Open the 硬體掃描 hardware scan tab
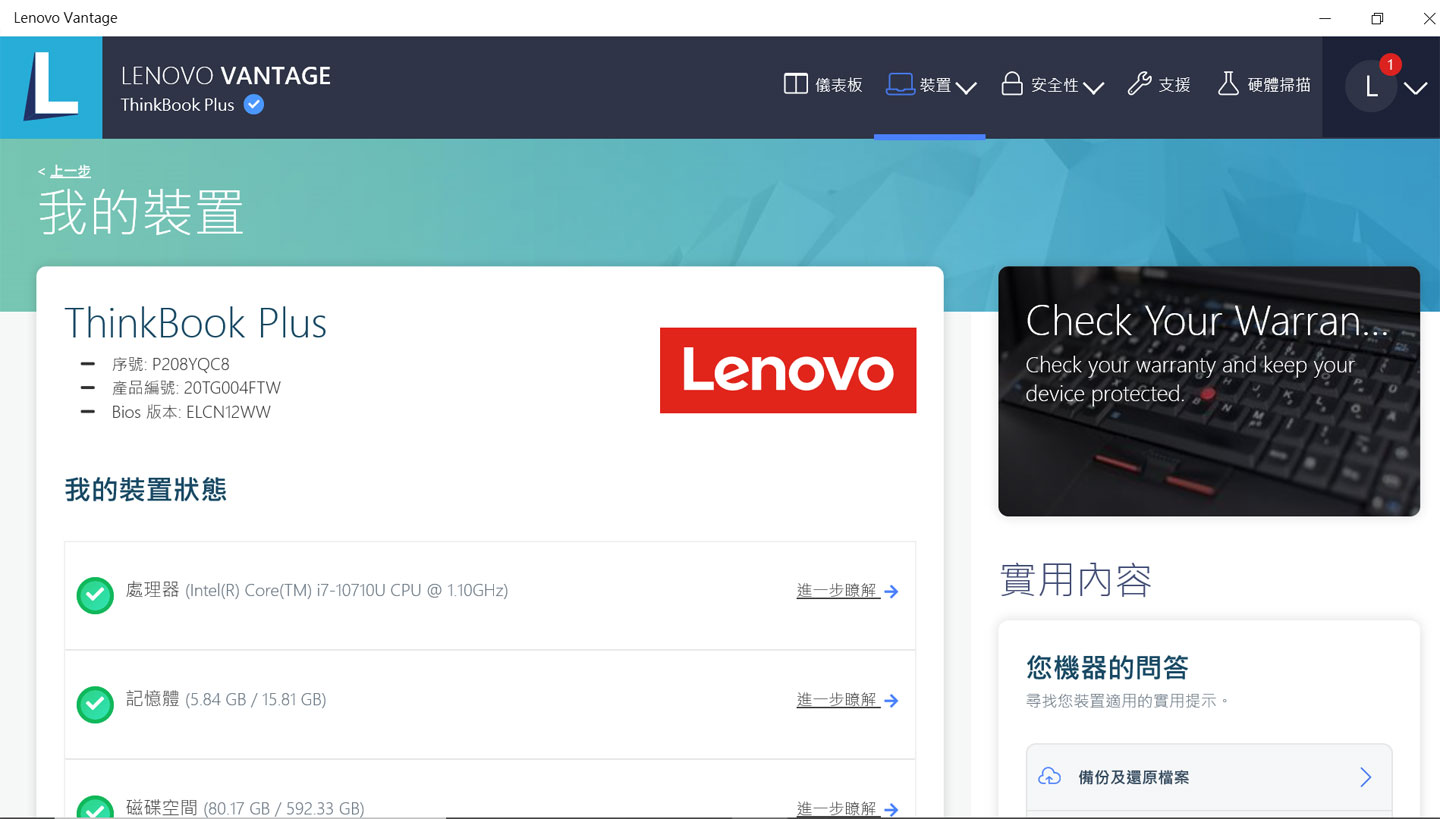Image resolution: width=1440 pixels, height=819 pixels. (x=1264, y=85)
